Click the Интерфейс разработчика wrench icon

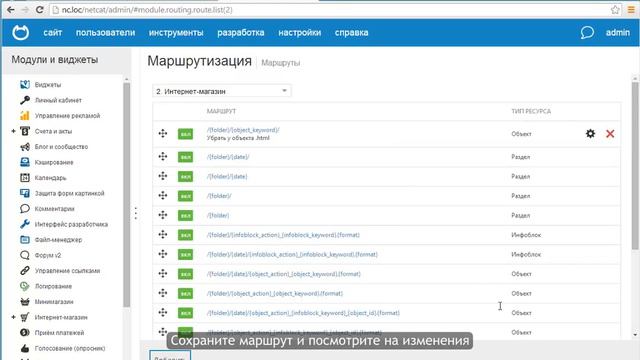click(24, 224)
